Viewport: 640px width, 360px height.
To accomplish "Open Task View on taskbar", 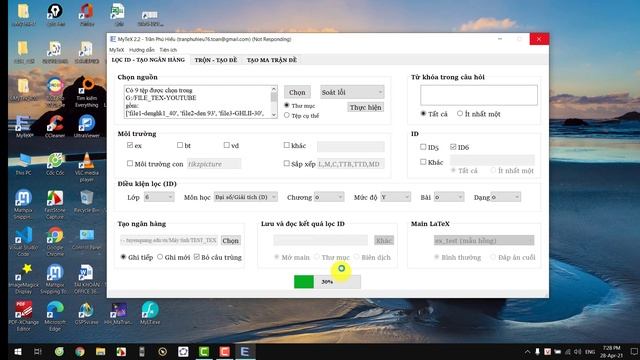I will pos(38,351).
